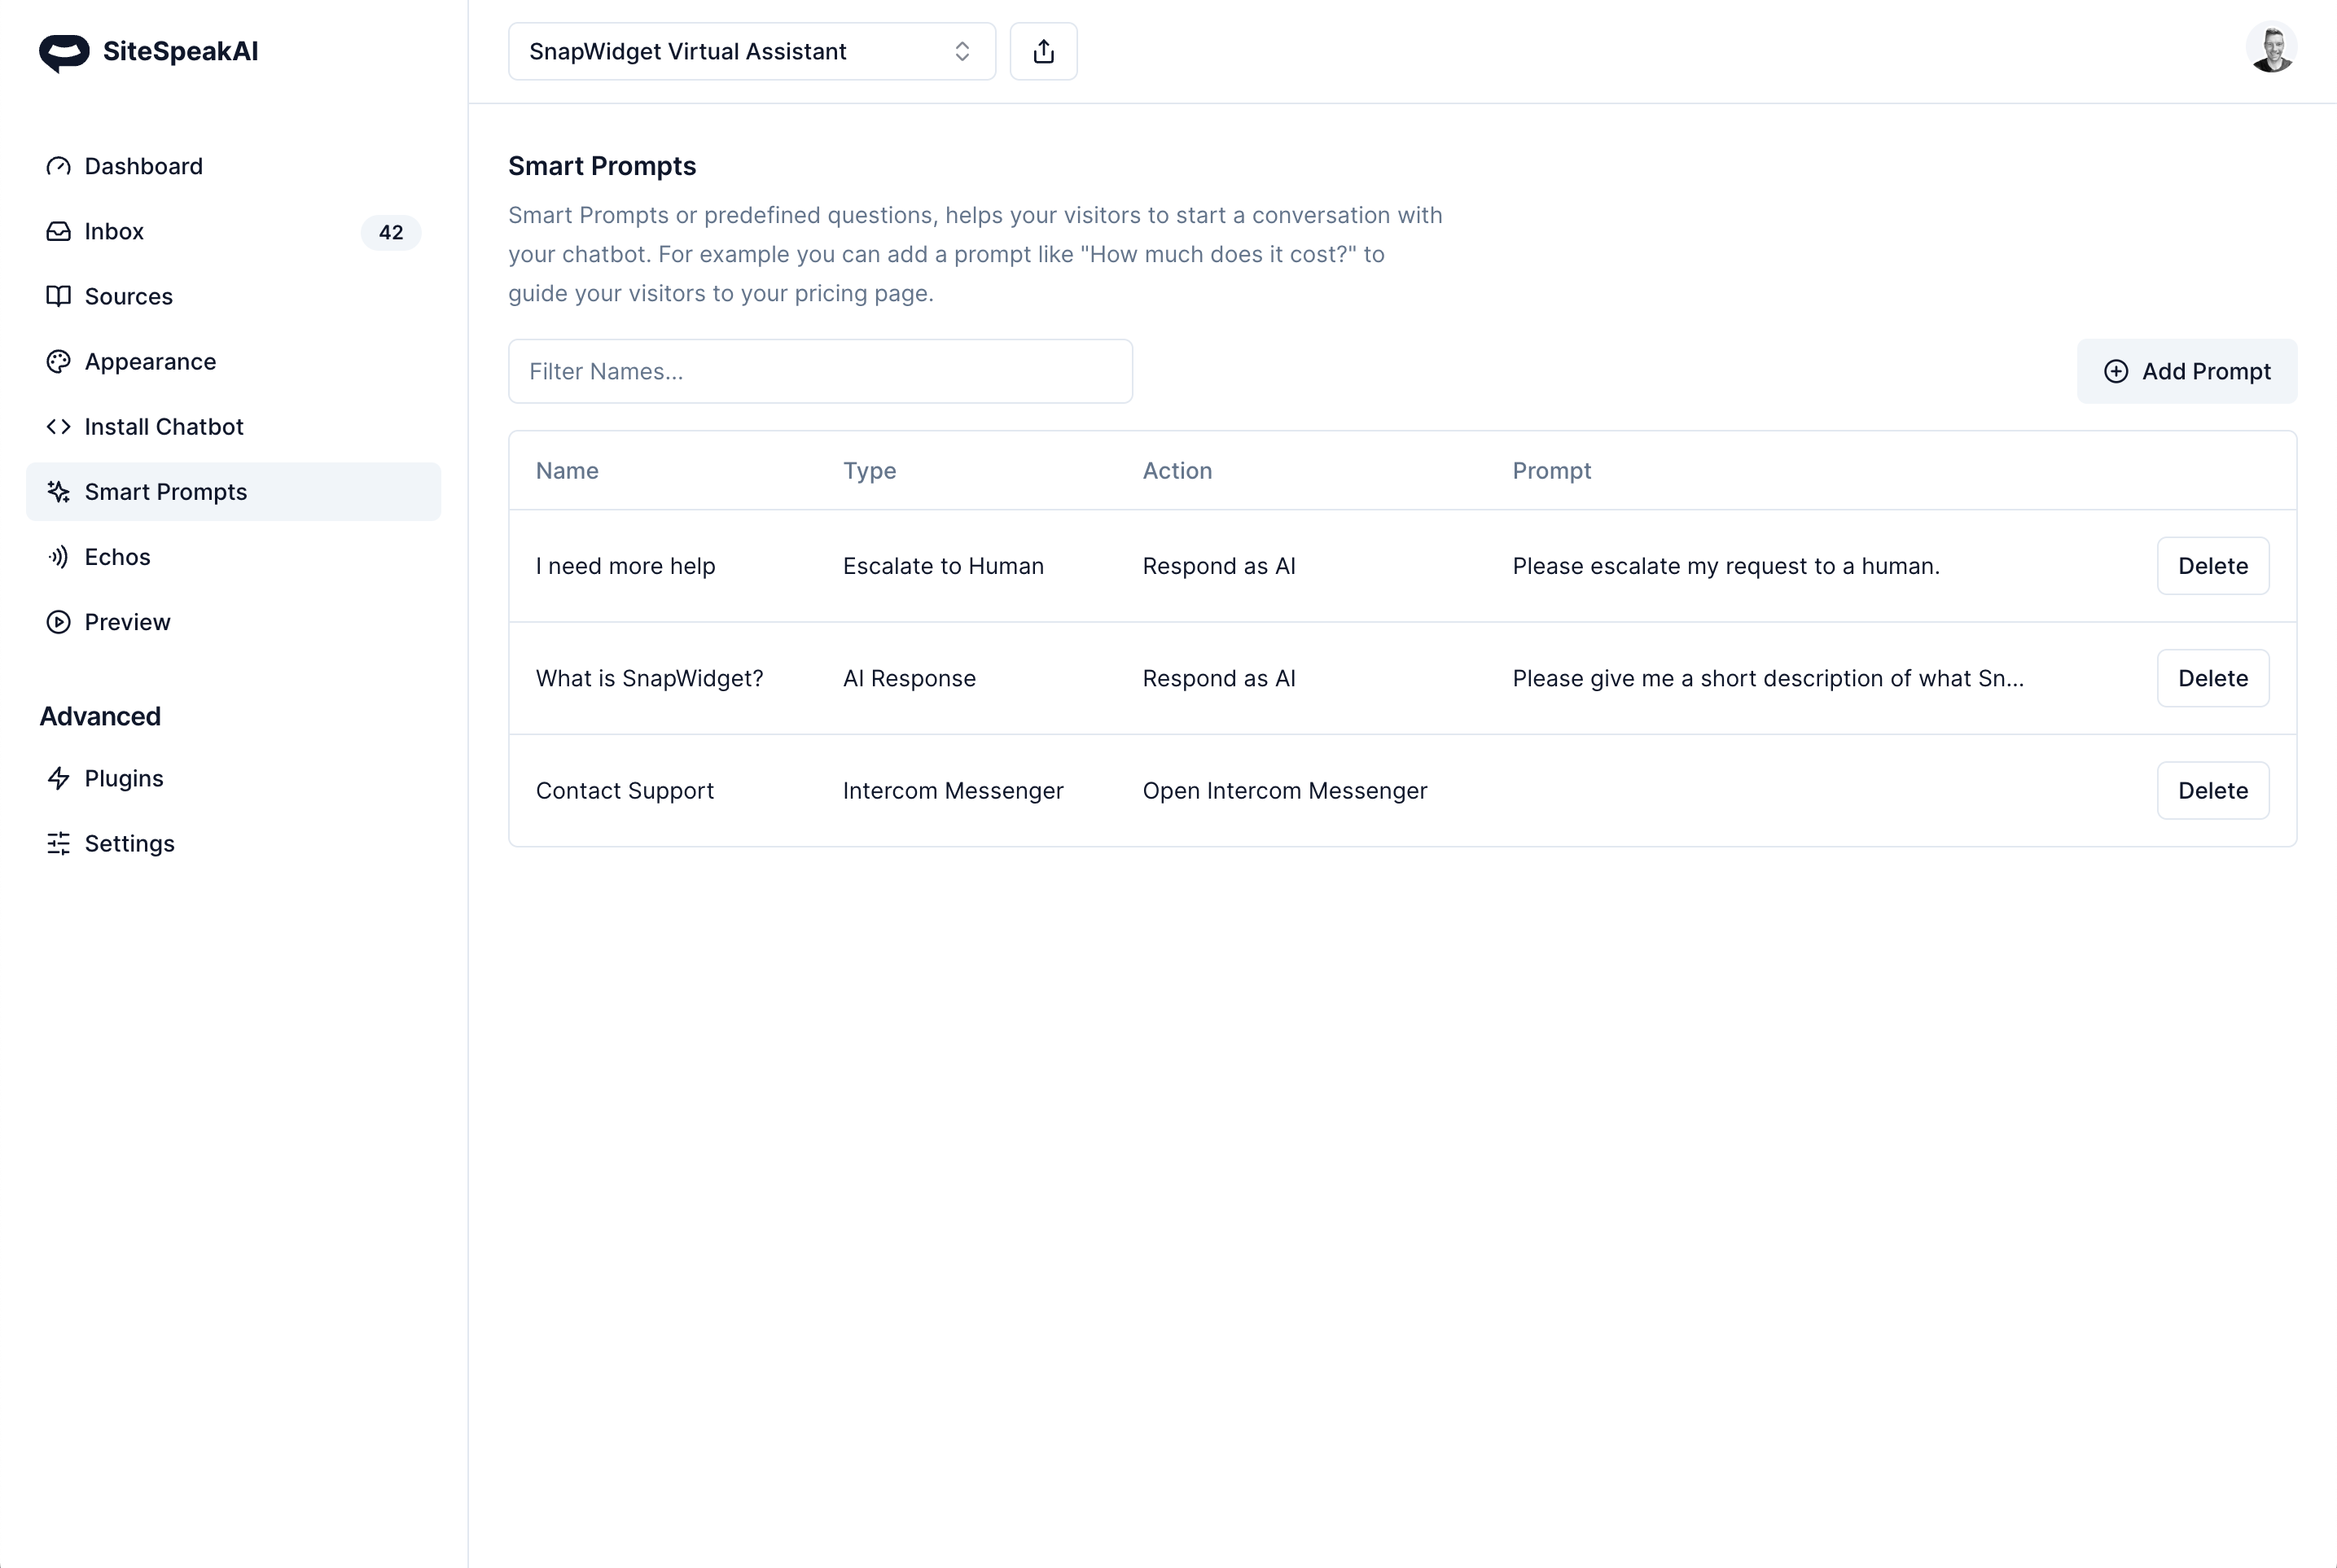2337x1568 pixels.
Task: Click the Dashboard gauge icon
Action: (59, 166)
